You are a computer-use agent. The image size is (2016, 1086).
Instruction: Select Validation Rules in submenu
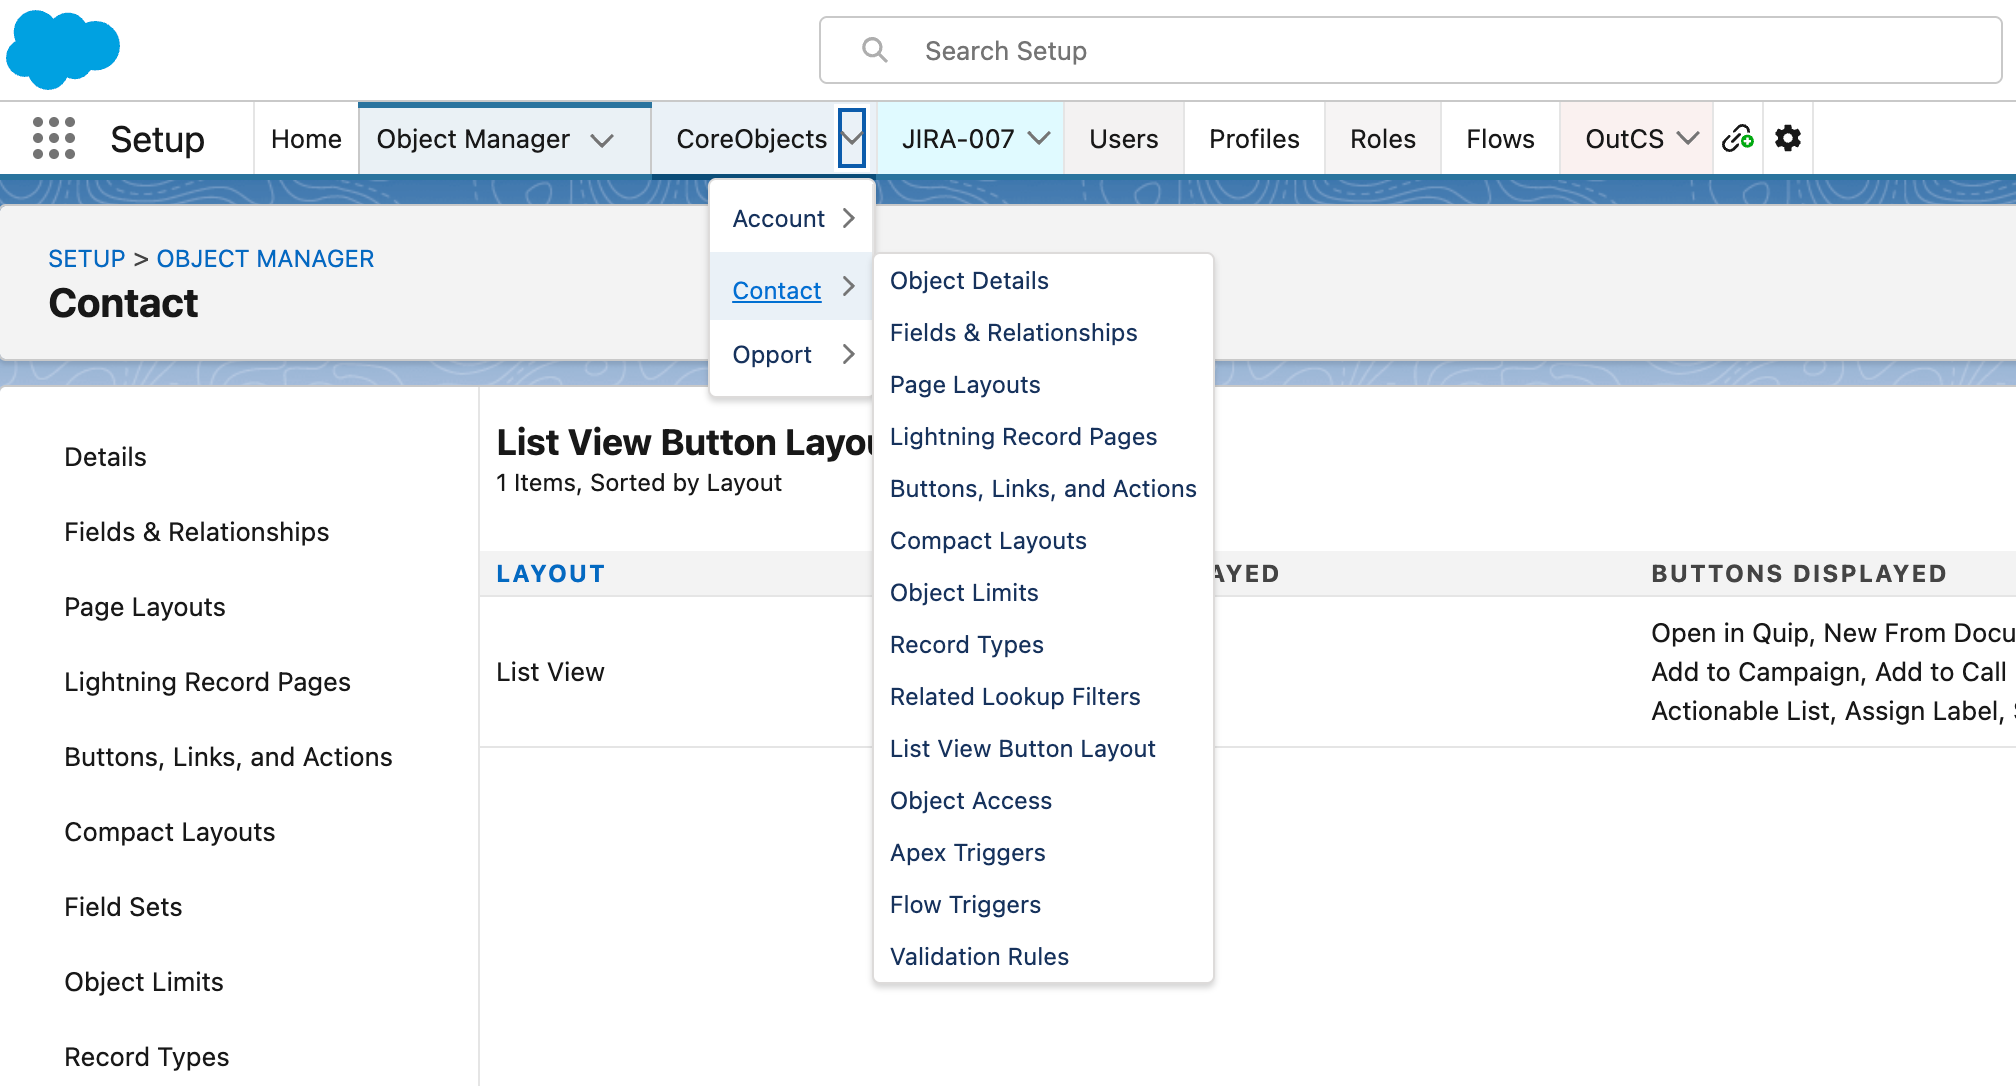point(979,957)
